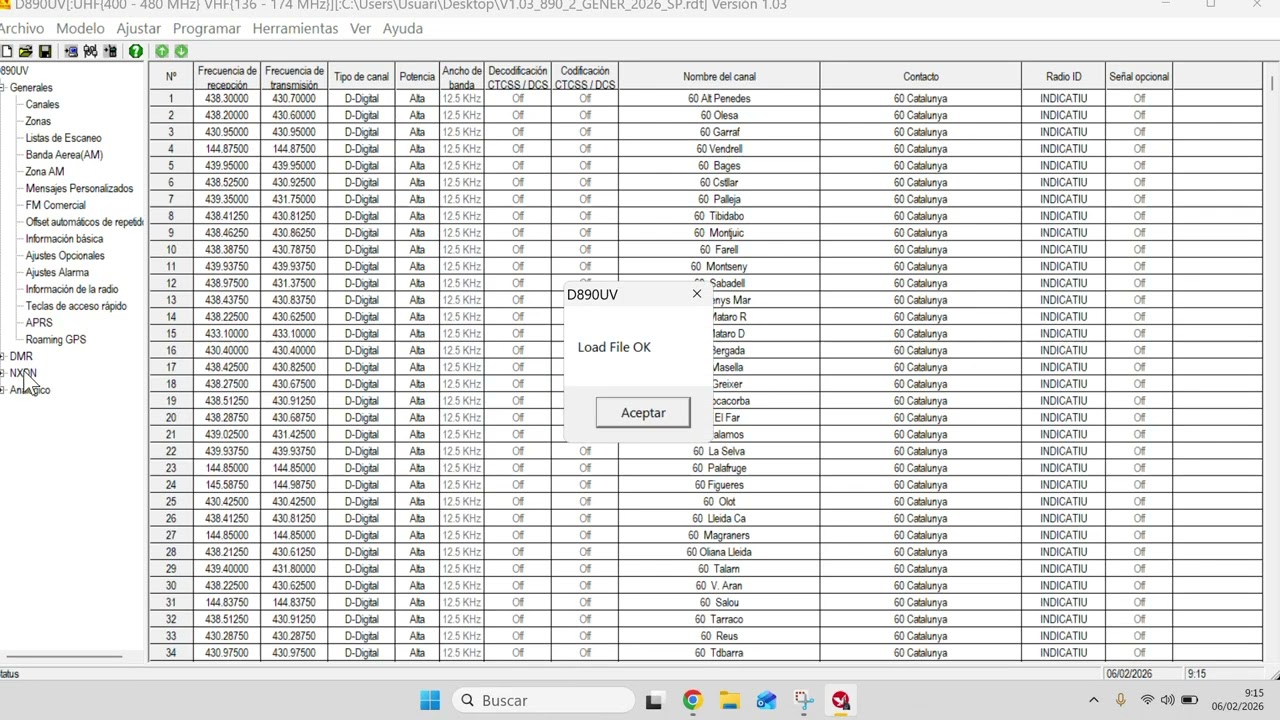
Task: Click the Save floppy disk icon
Action: [44, 51]
